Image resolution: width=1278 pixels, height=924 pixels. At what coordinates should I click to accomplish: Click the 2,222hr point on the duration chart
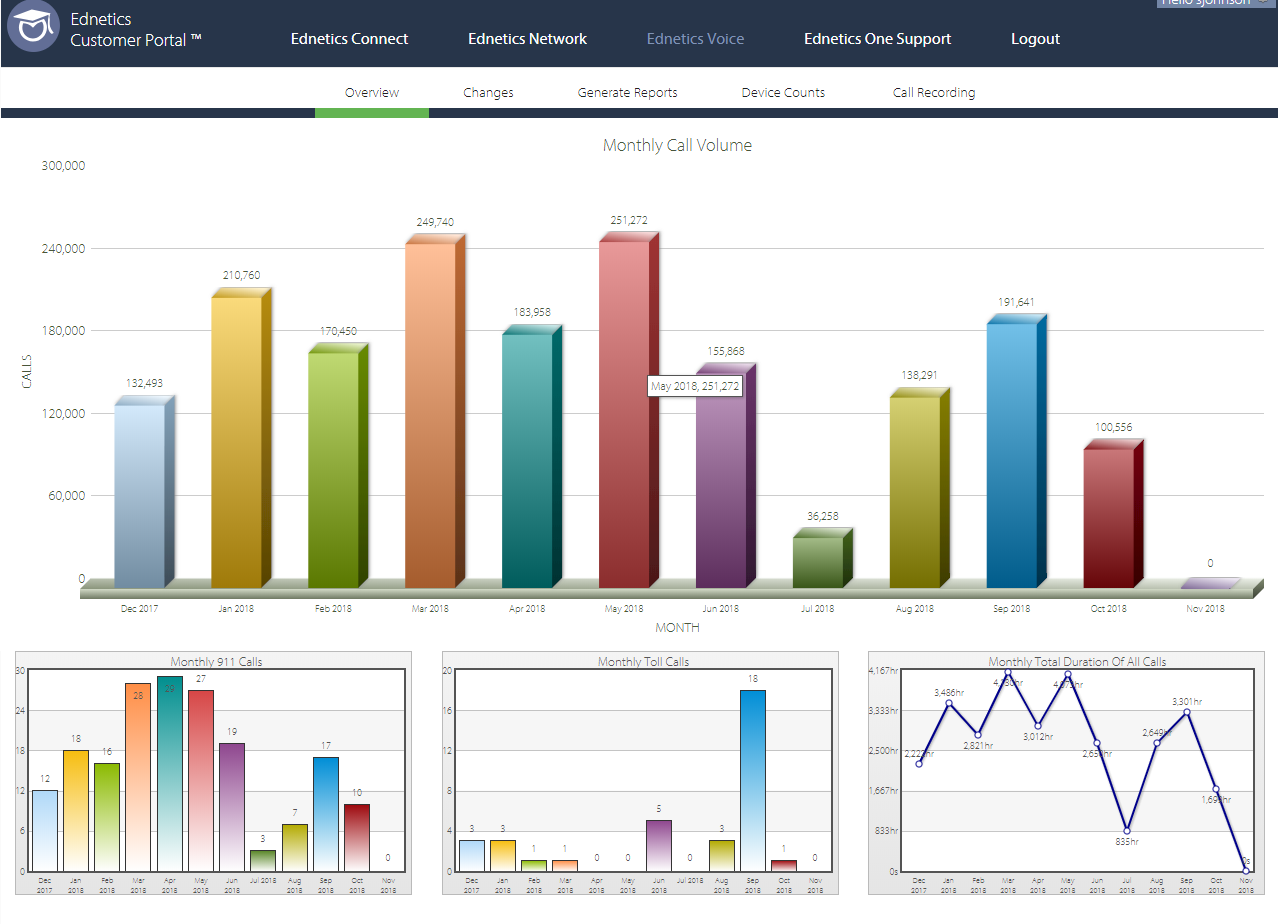point(918,764)
